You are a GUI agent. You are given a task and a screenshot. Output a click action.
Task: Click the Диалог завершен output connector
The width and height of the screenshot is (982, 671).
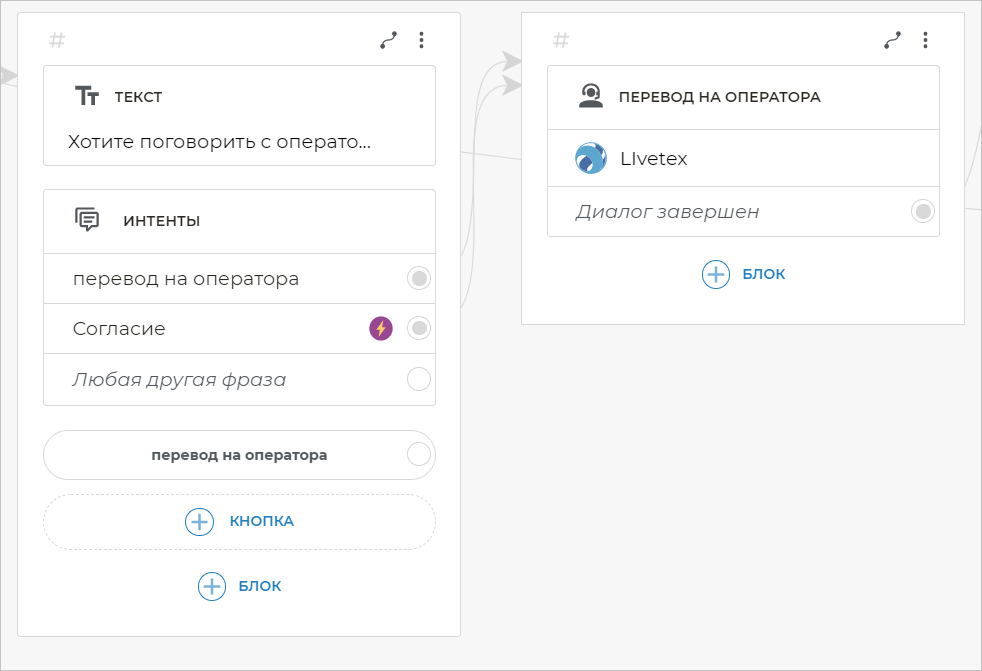coord(923,211)
